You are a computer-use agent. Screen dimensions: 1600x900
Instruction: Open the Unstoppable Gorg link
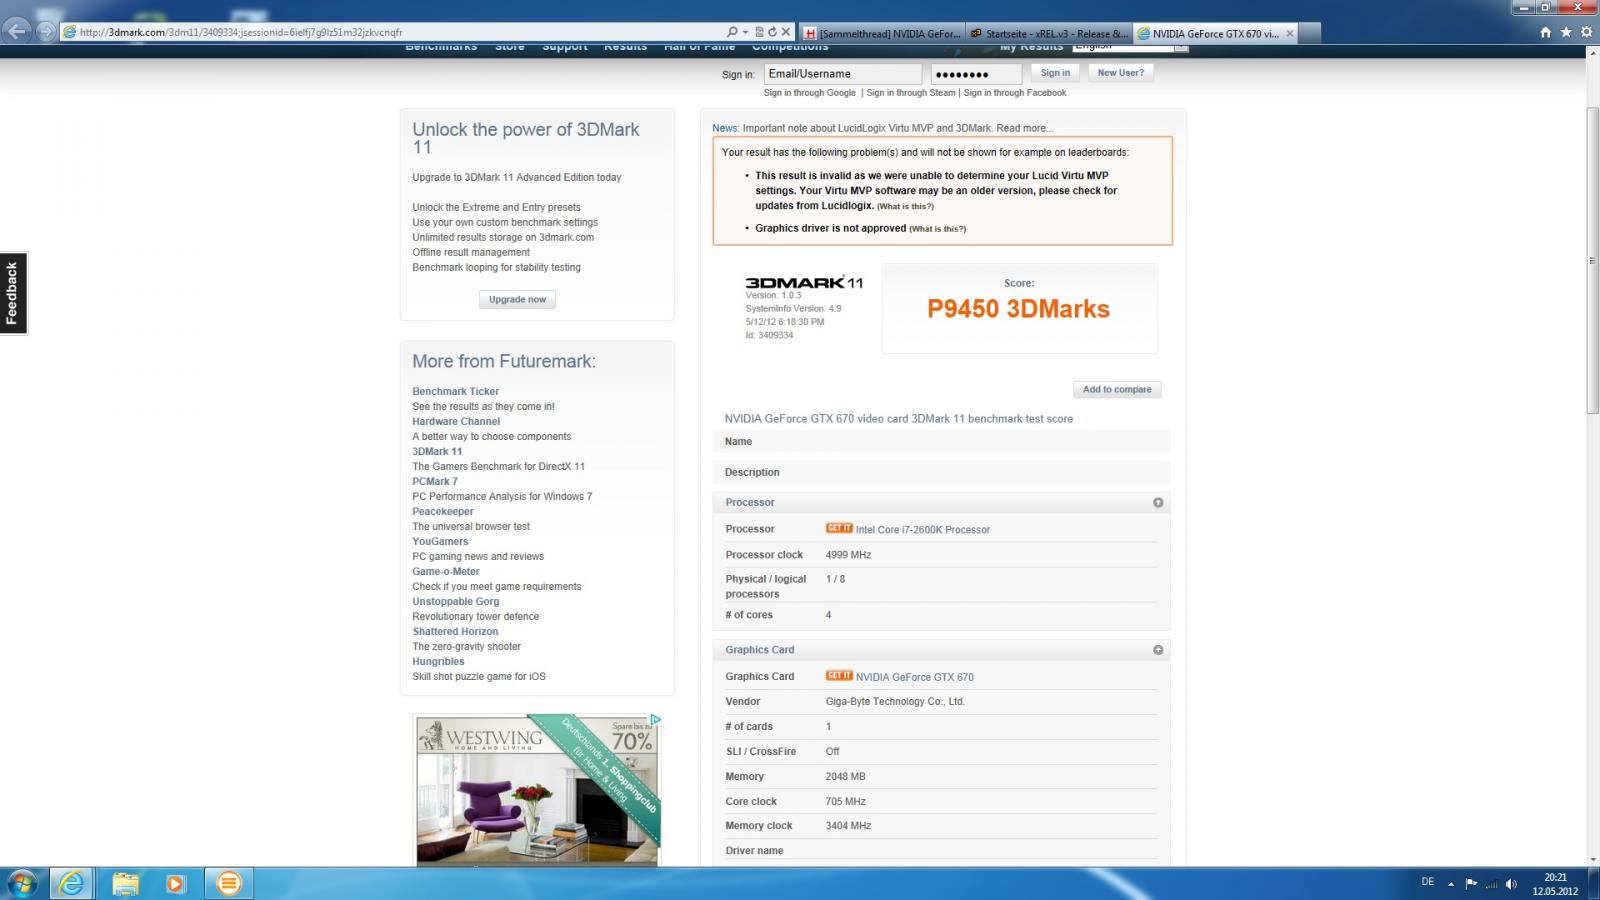tap(456, 601)
